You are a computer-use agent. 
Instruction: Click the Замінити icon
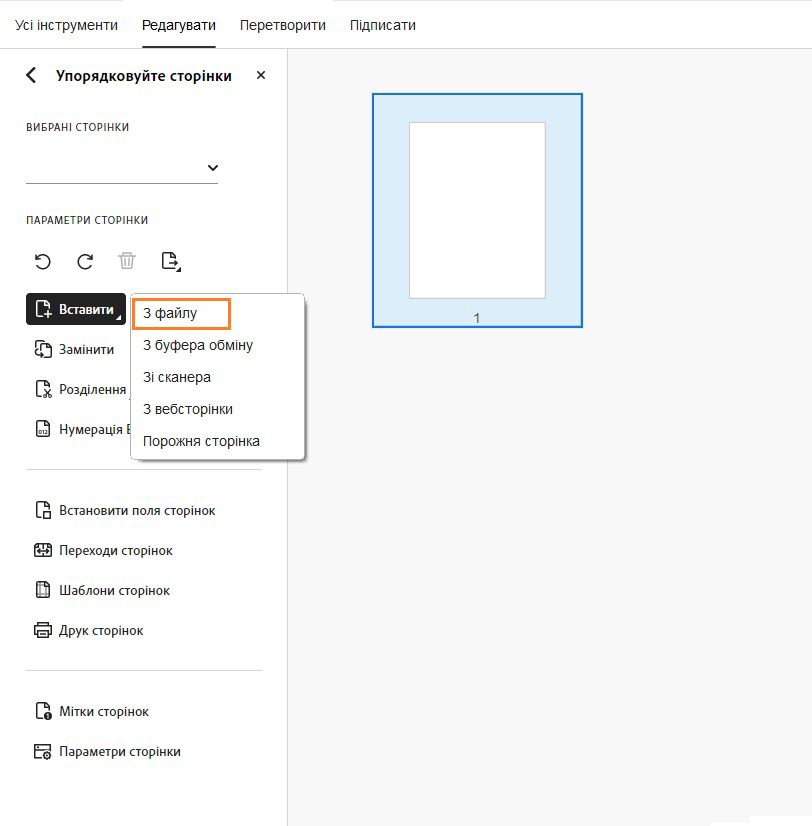43,349
